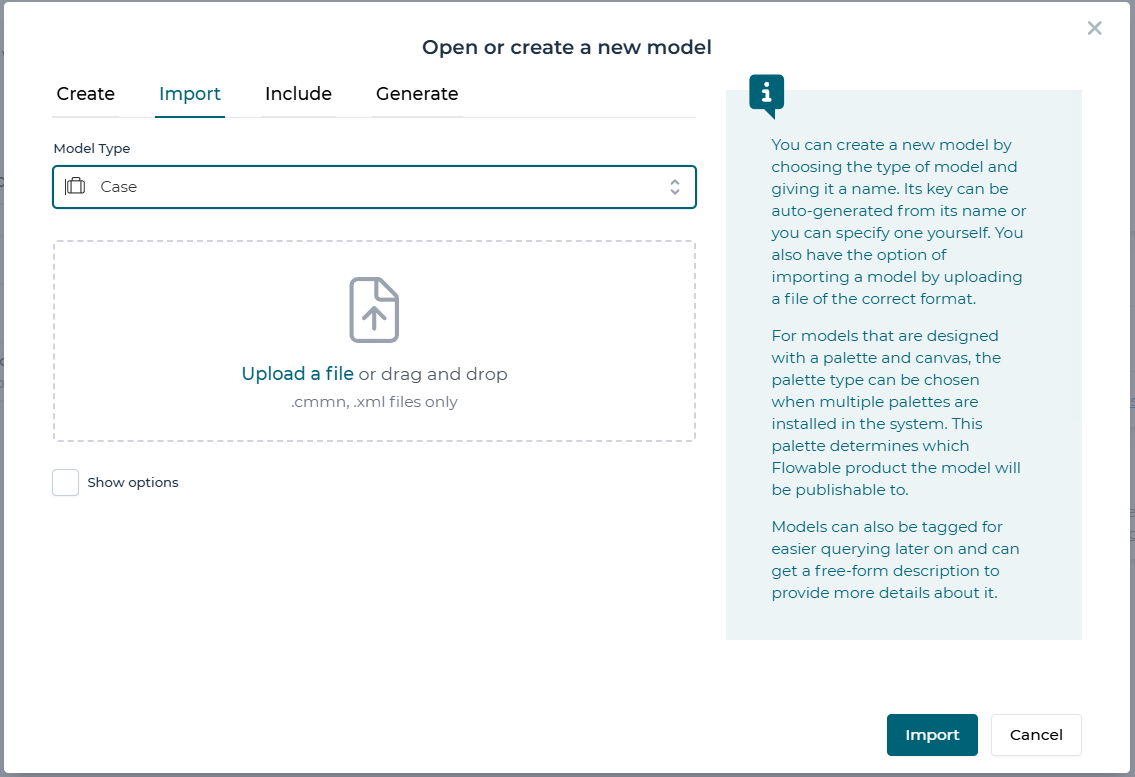
Task: Switch to the Create tab
Action: click(86, 94)
